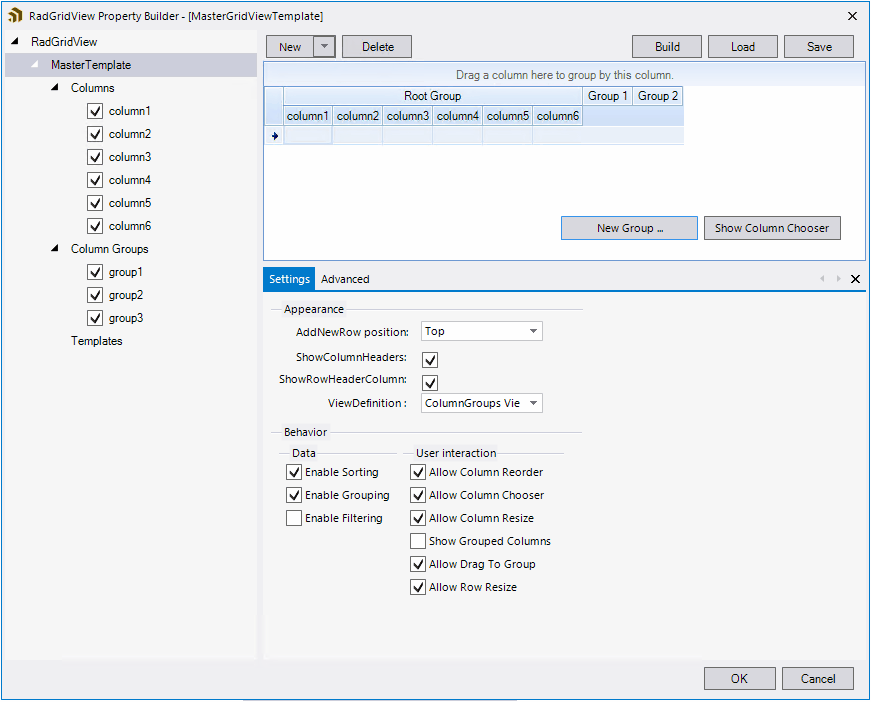This screenshot has height=702, width=871.
Task: Select the column5 header in the grid preview
Action: coord(507,116)
